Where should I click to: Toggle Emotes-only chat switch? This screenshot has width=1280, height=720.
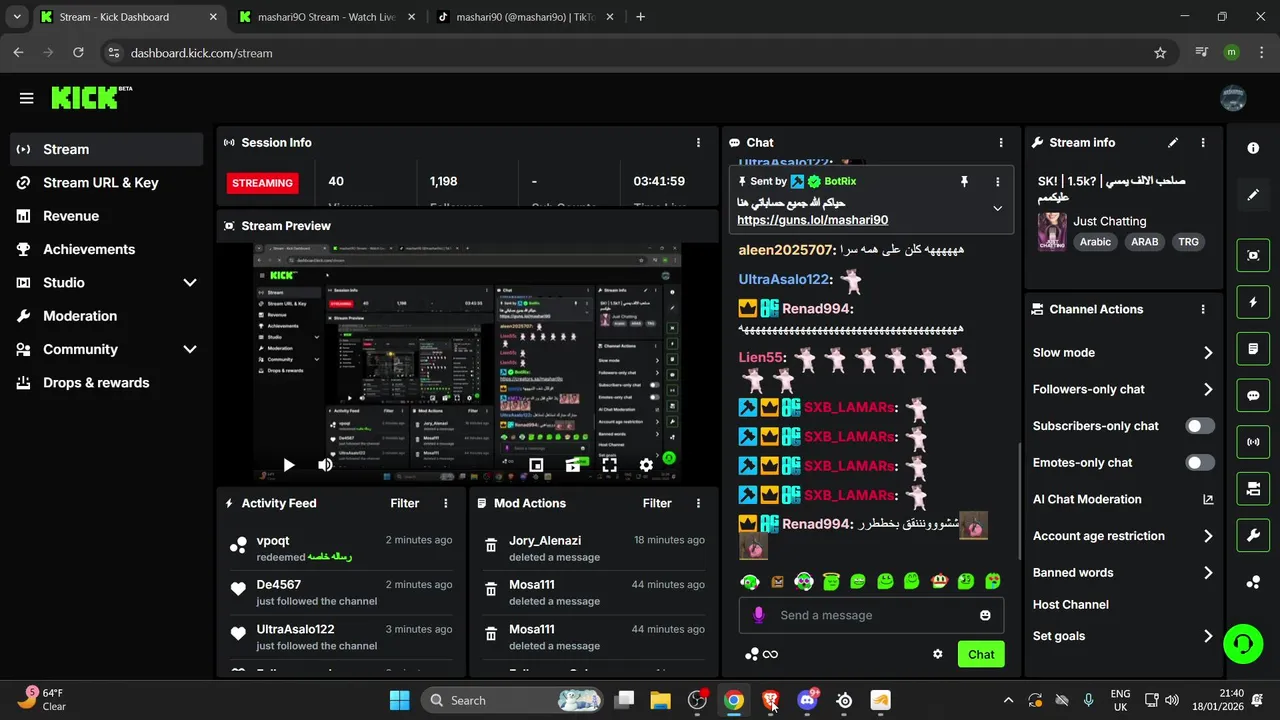pyautogui.click(x=1200, y=463)
